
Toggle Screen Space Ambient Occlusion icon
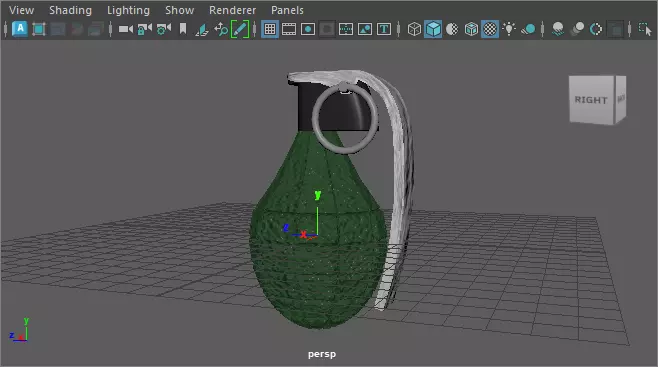click(558, 29)
